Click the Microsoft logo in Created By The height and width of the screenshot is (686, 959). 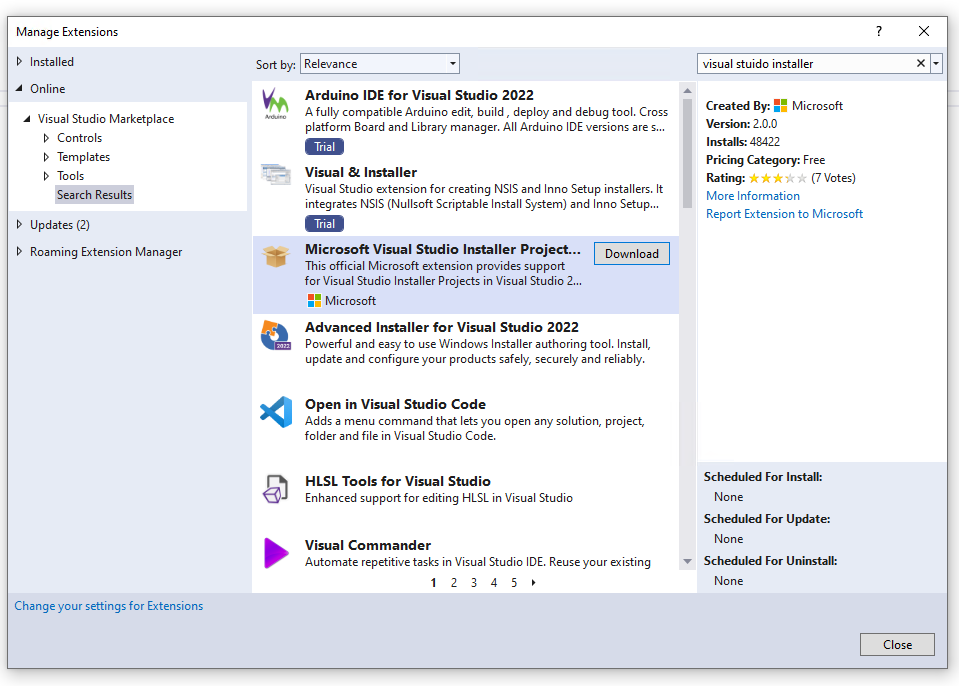click(780, 106)
